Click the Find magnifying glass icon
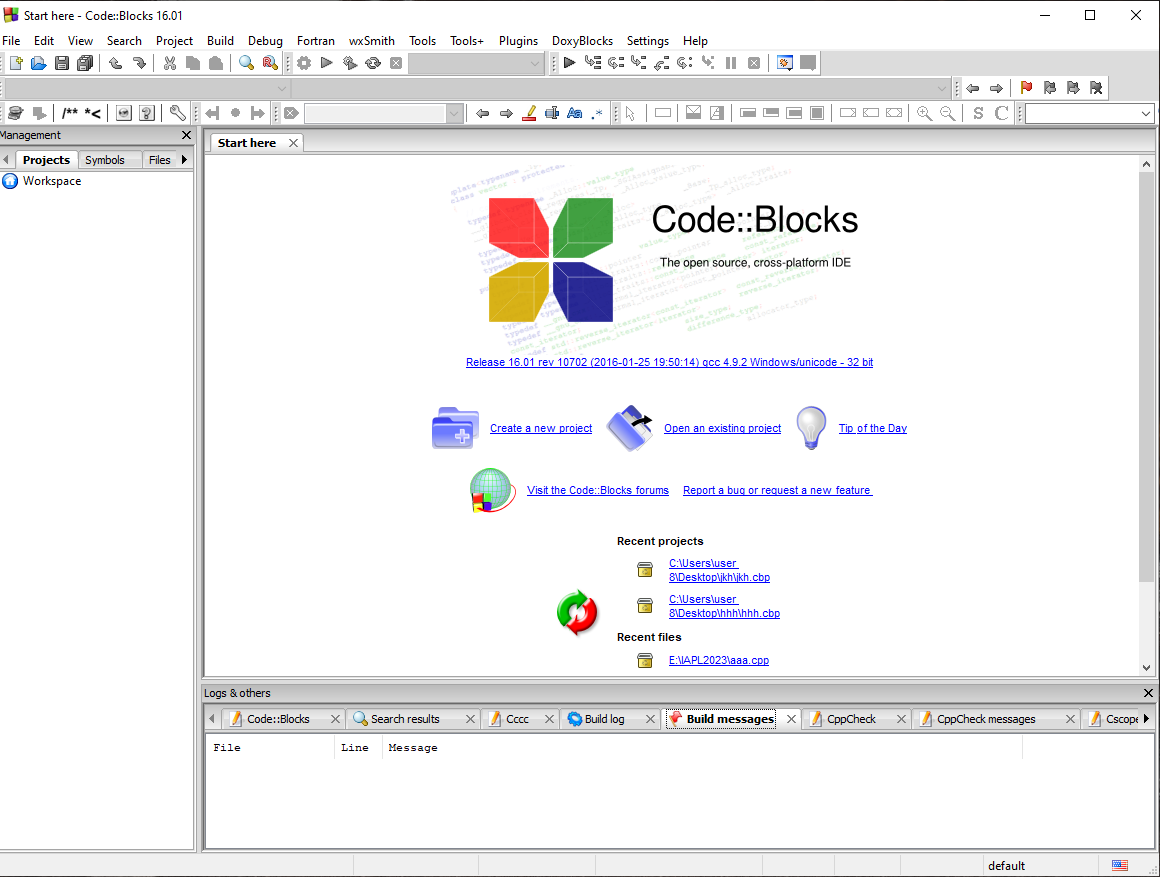1160x877 pixels. click(x=246, y=63)
